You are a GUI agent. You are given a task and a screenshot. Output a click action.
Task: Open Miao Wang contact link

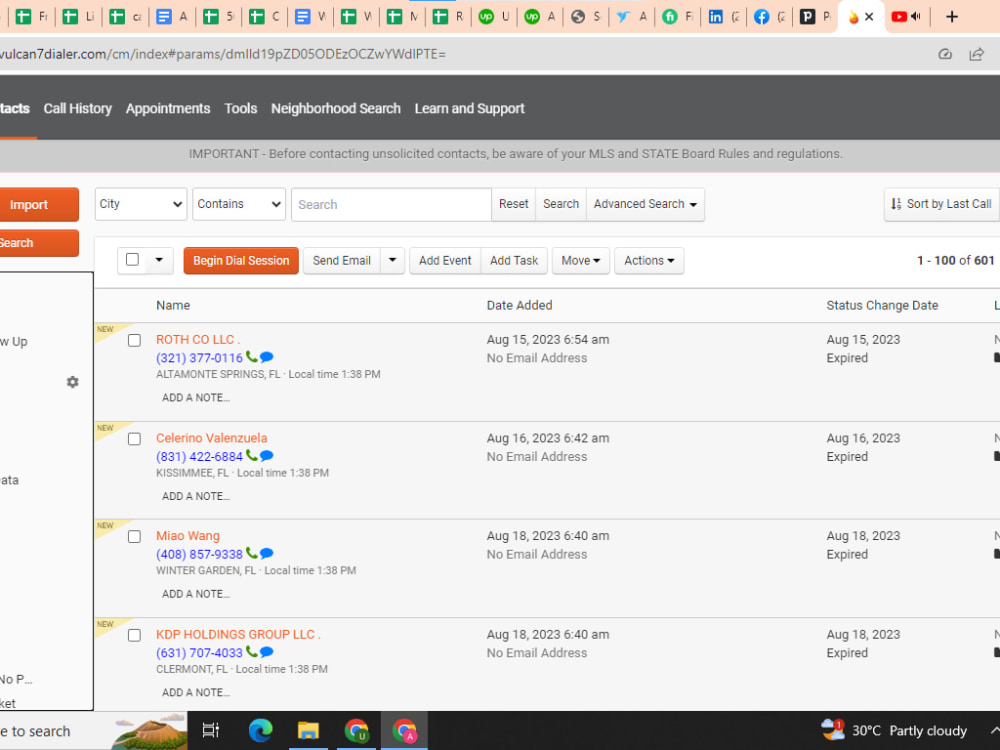coord(188,536)
